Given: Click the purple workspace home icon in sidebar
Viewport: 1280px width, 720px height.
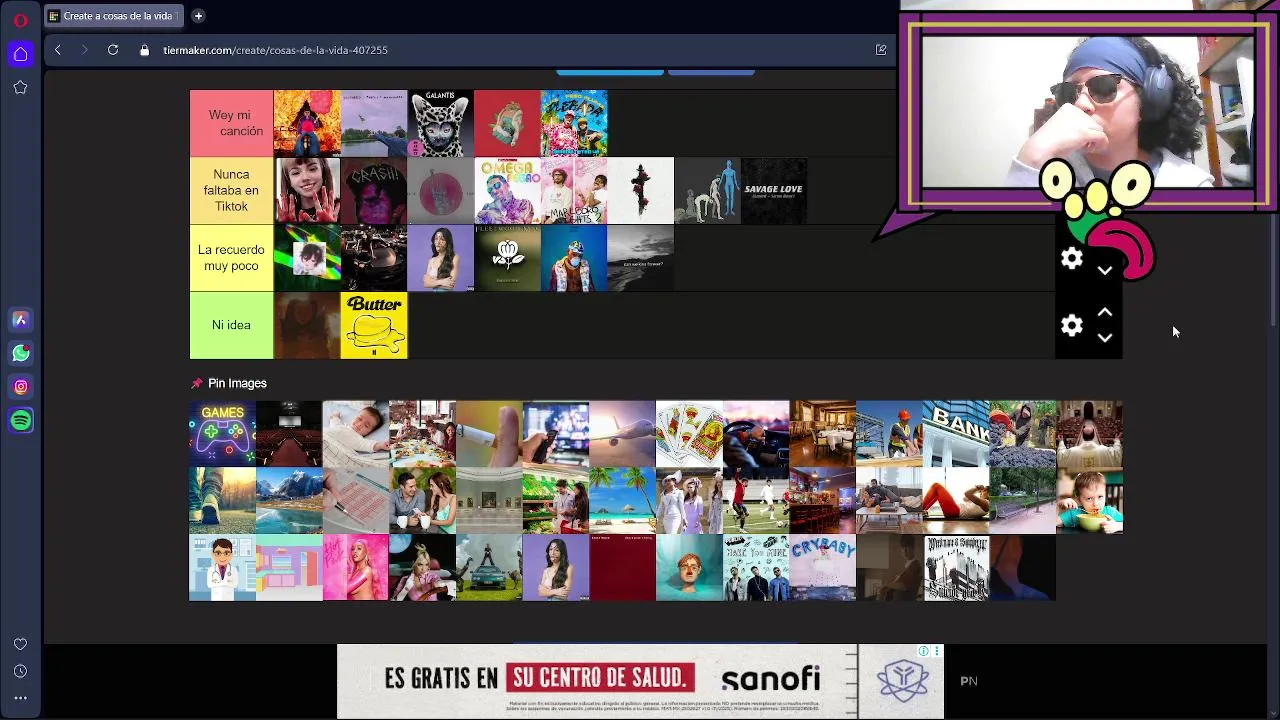Looking at the screenshot, I should pos(20,54).
